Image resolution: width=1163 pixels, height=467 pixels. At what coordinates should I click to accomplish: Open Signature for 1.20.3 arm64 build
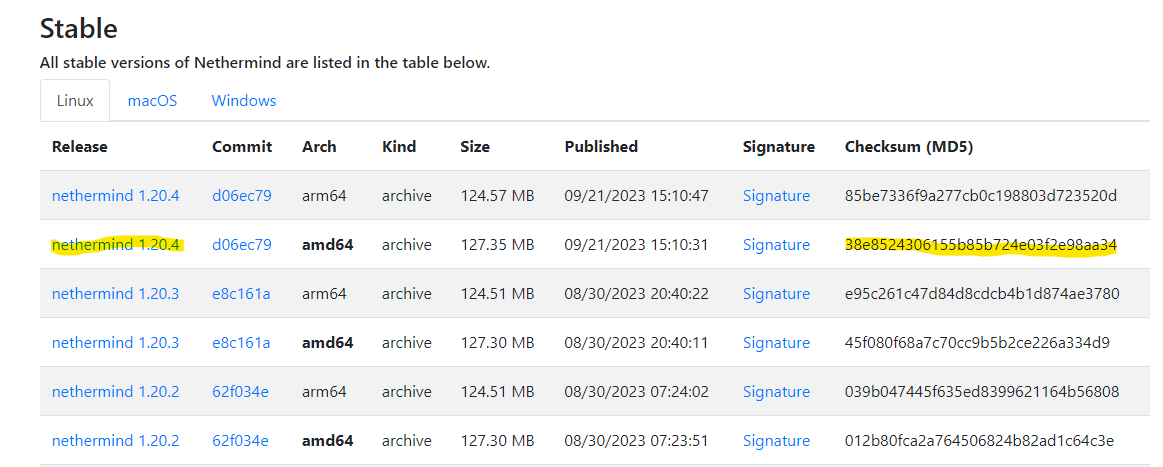pos(776,294)
